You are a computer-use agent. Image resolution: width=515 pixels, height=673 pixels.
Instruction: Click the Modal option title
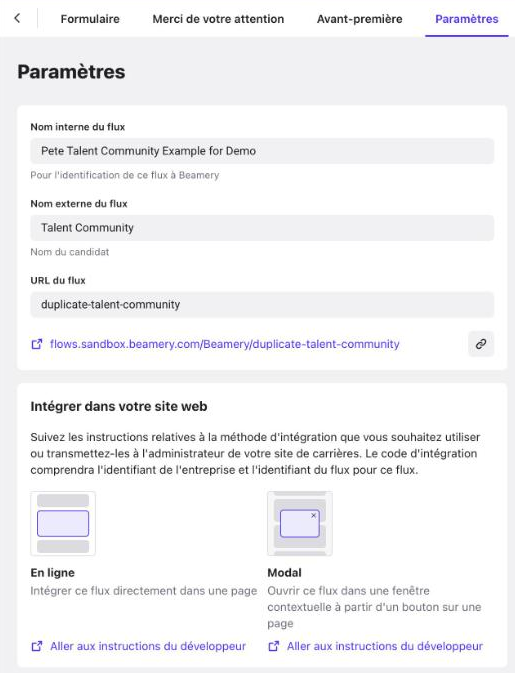[285, 573]
